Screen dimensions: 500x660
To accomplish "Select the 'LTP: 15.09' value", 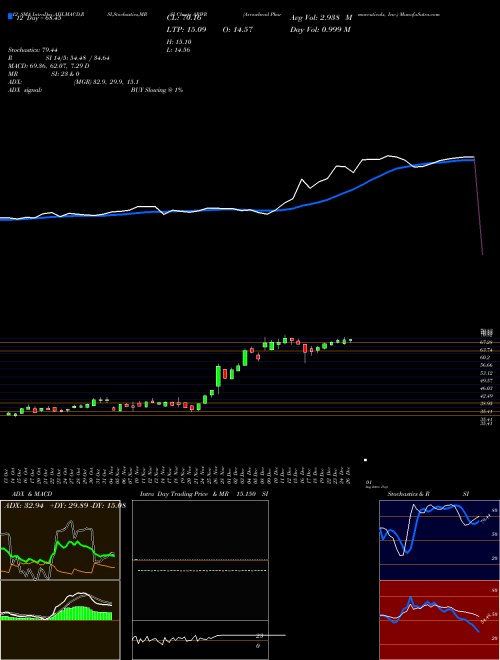I will (x=185, y=30).
